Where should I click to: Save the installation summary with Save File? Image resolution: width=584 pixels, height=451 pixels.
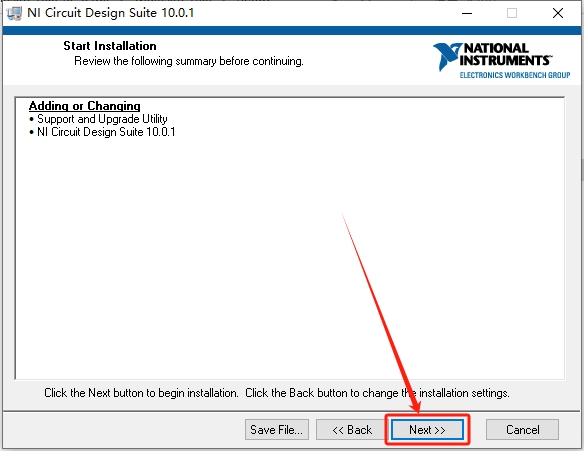(x=277, y=430)
